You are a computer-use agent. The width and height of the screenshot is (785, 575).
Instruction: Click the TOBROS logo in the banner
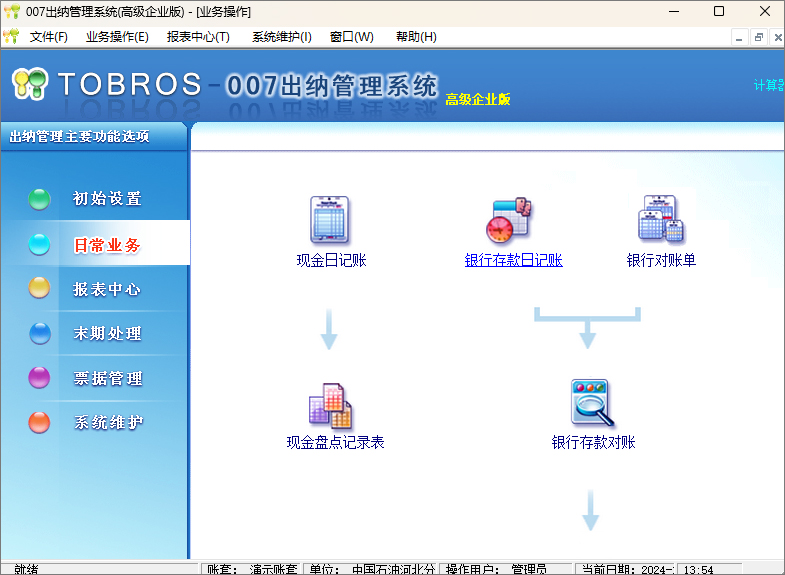click(x=30, y=83)
